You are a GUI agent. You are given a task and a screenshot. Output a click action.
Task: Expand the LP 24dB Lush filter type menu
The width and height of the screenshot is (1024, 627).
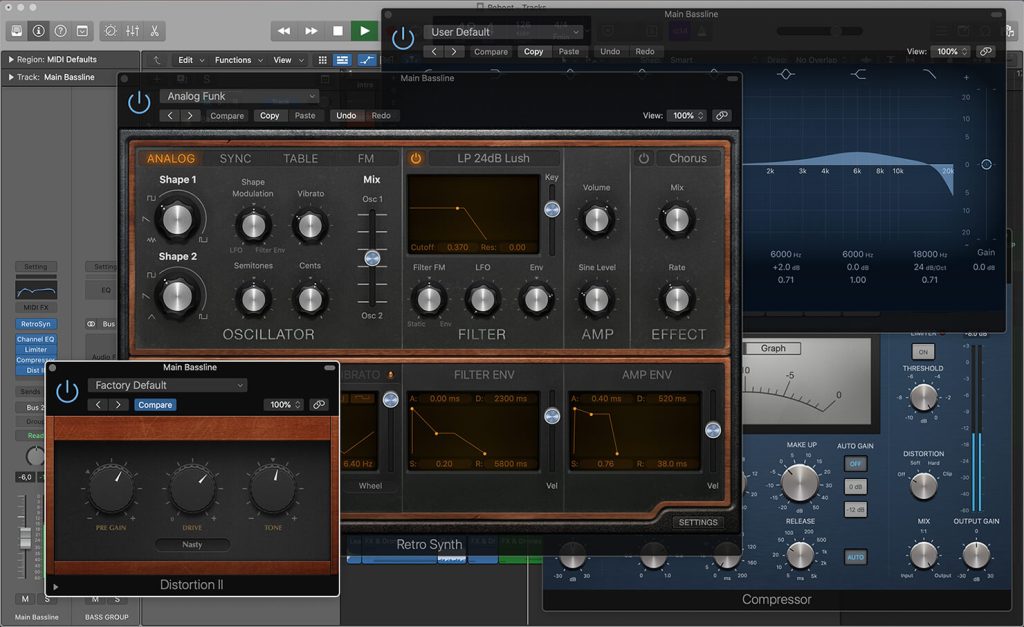(x=493, y=158)
